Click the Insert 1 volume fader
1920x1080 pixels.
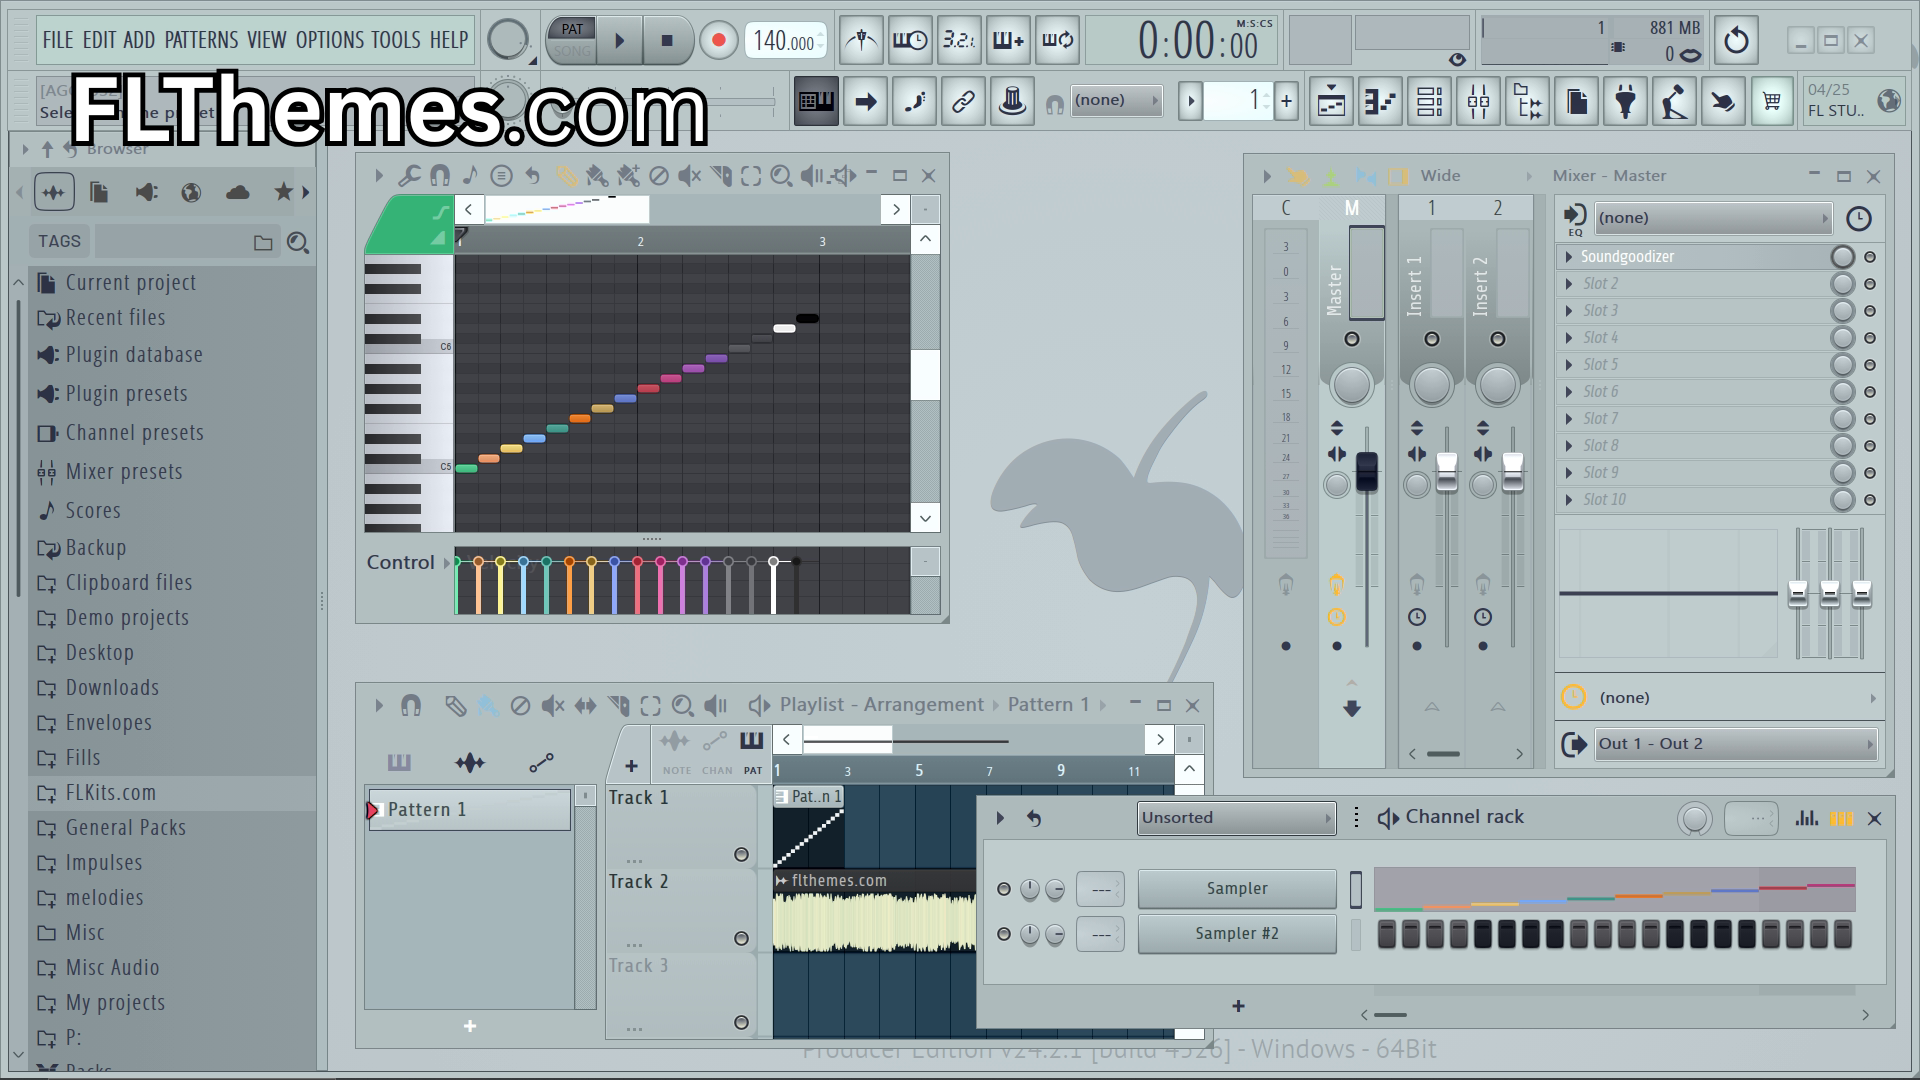point(1446,472)
